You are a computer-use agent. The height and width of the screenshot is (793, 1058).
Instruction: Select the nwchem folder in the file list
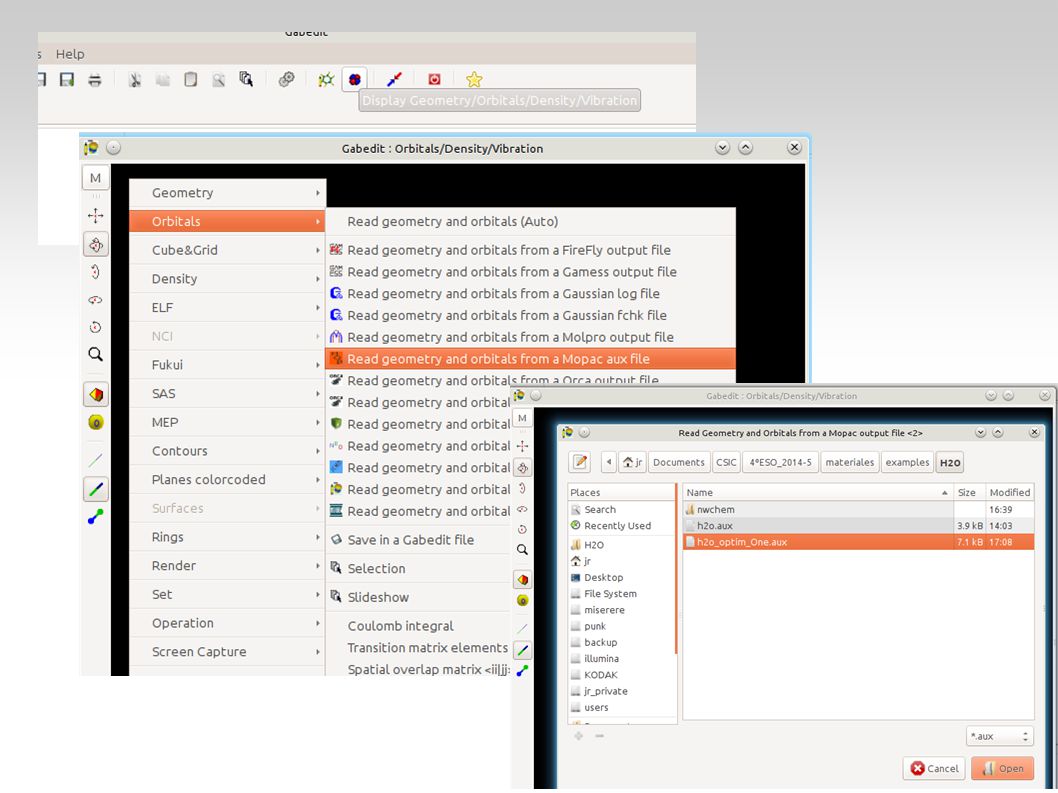click(858, 510)
